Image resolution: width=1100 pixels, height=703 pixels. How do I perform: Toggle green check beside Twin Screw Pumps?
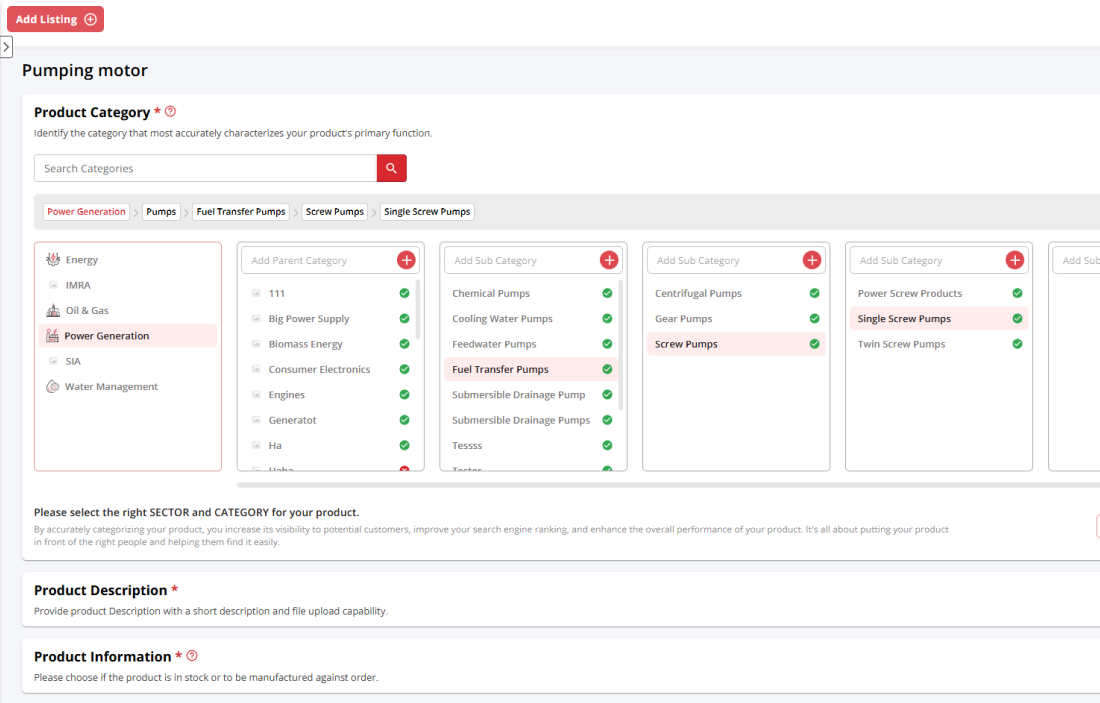pos(1017,344)
